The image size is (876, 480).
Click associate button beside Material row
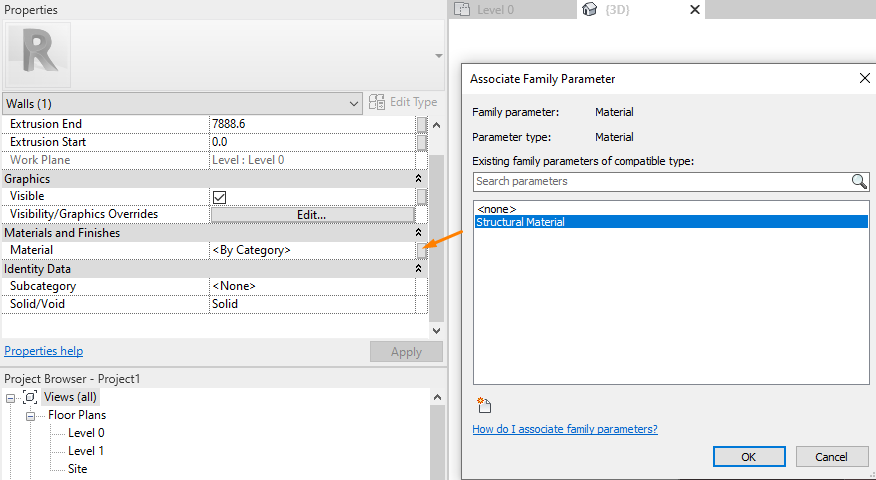tap(422, 250)
